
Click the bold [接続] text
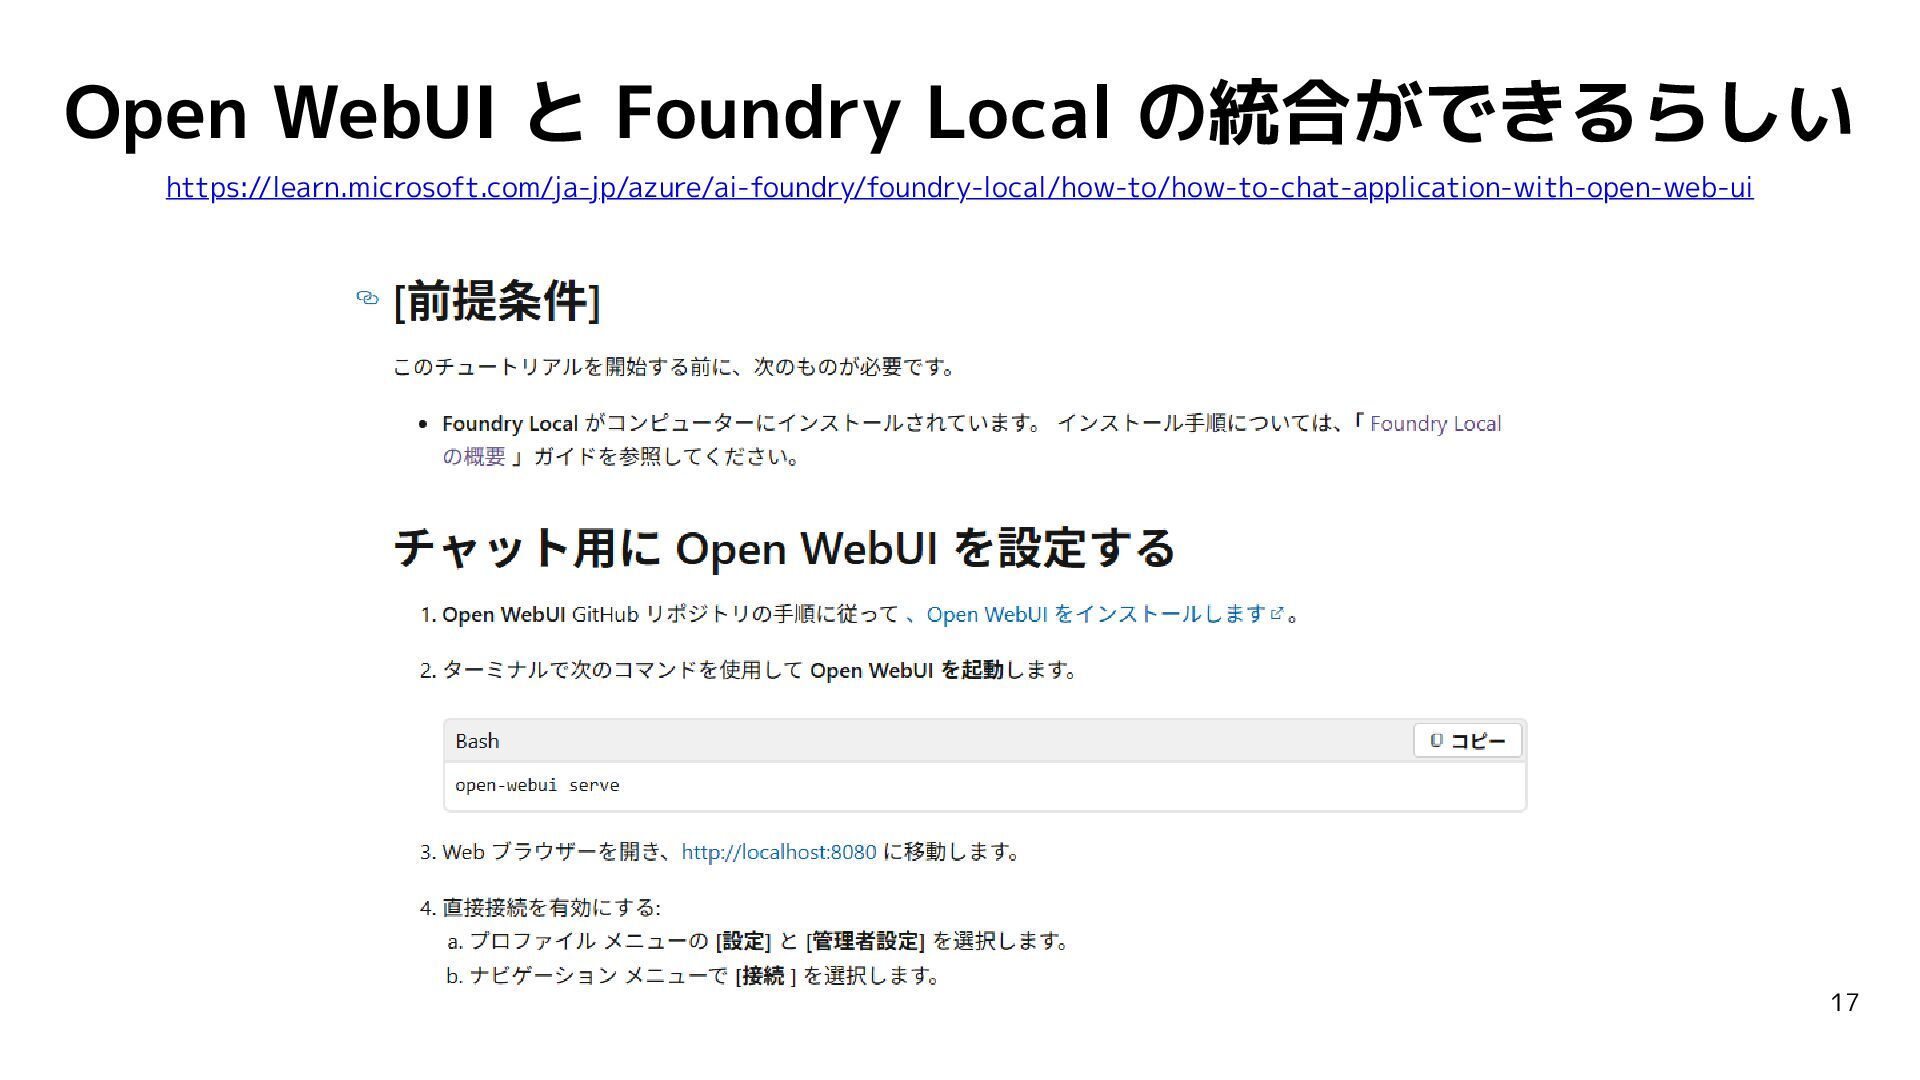coord(765,976)
